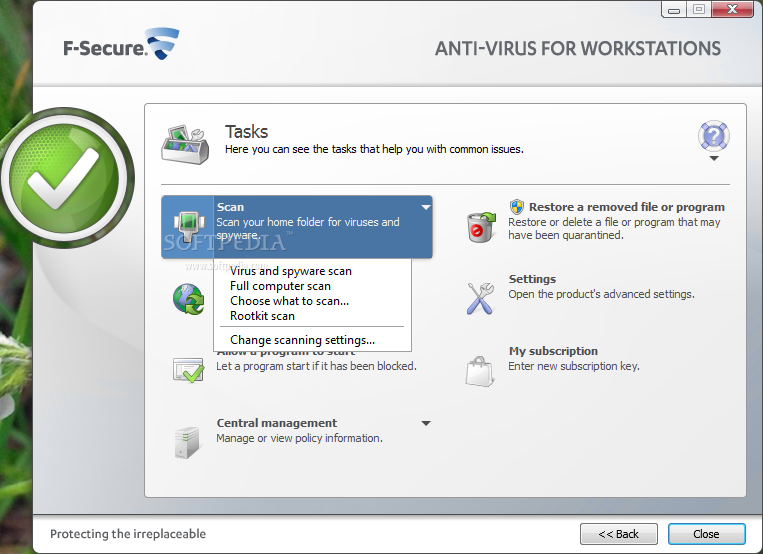Click 'Manage or view policy information.' text
This screenshot has height=554, width=763.
[299, 438]
